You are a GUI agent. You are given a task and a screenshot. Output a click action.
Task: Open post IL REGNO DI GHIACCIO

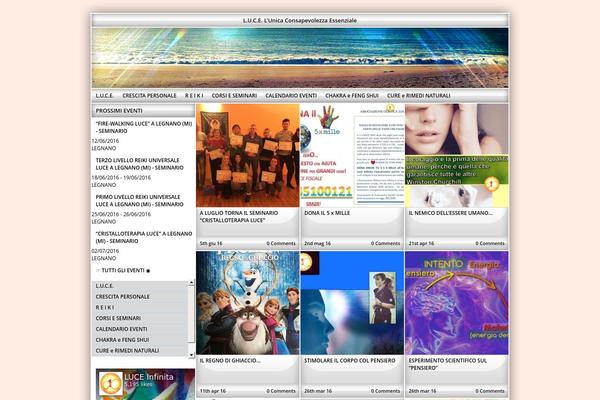pyautogui.click(x=230, y=361)
